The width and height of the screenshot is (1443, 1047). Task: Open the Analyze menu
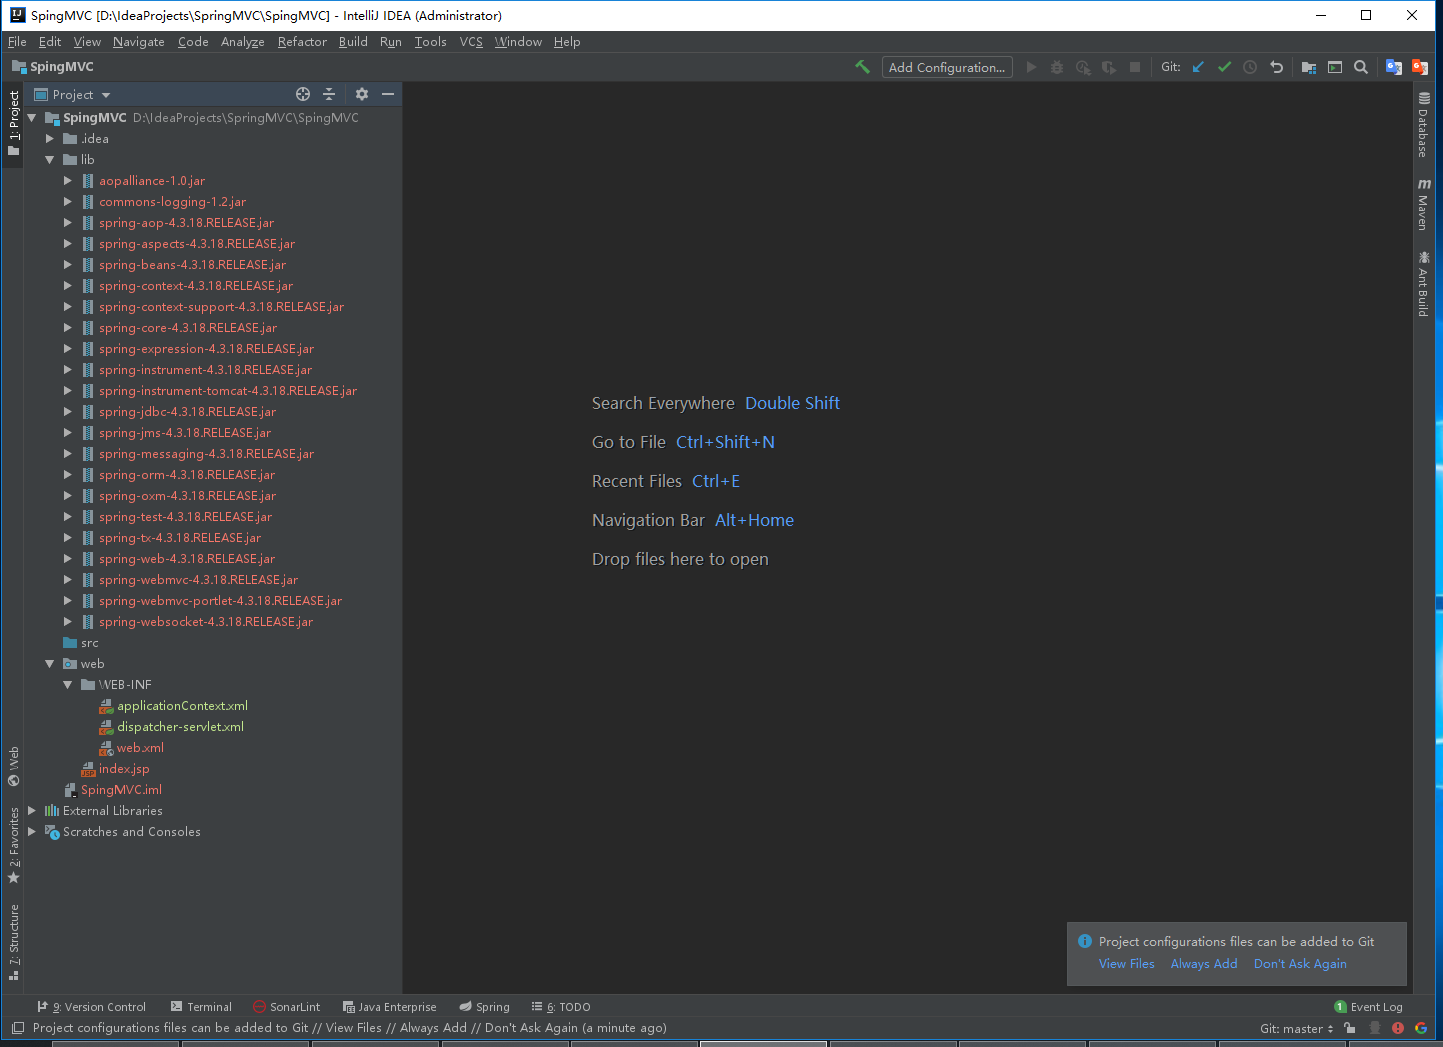pyautogui.click(x=243, y=42)
